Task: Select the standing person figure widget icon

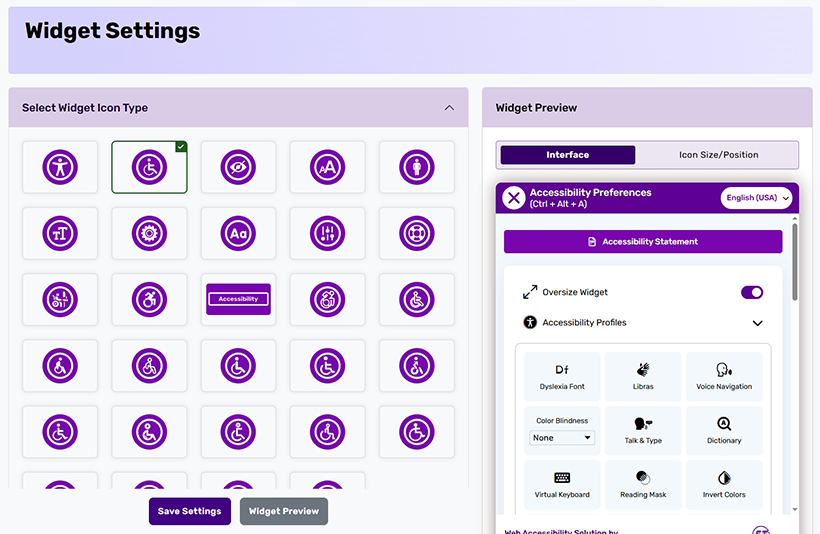Action: point(417,167)
